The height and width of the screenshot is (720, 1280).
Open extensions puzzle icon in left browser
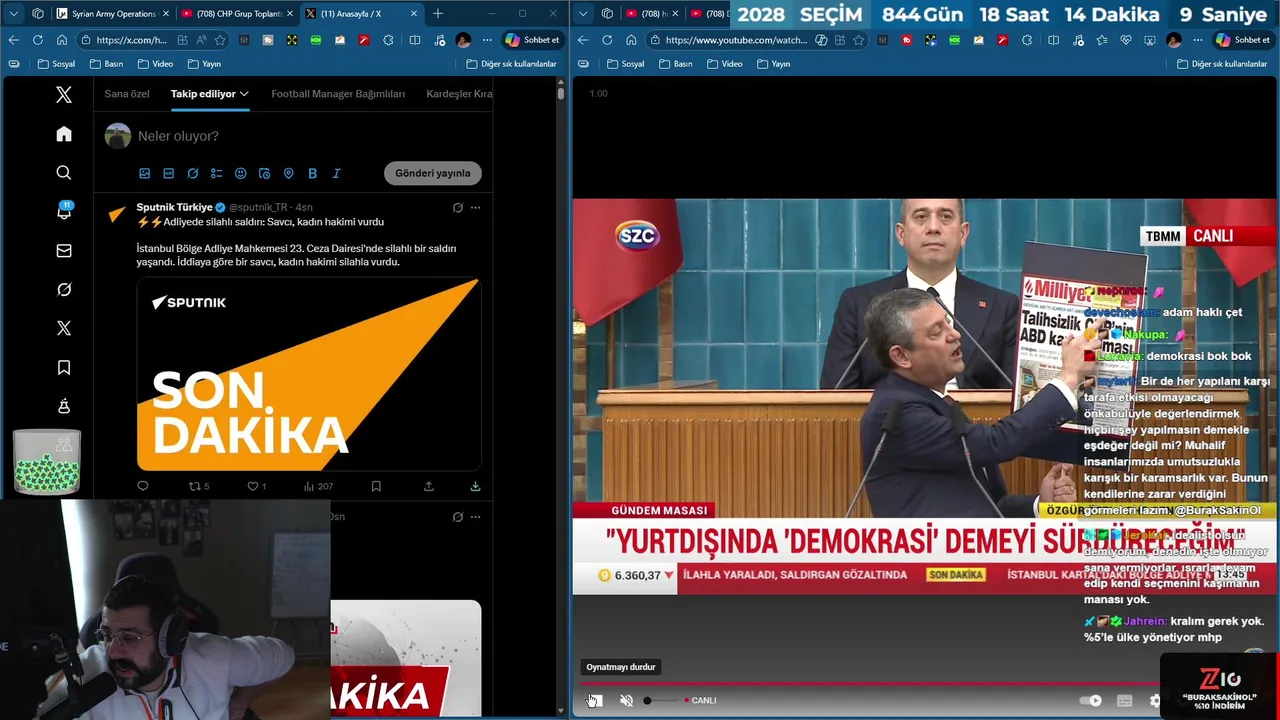[388, 40]
